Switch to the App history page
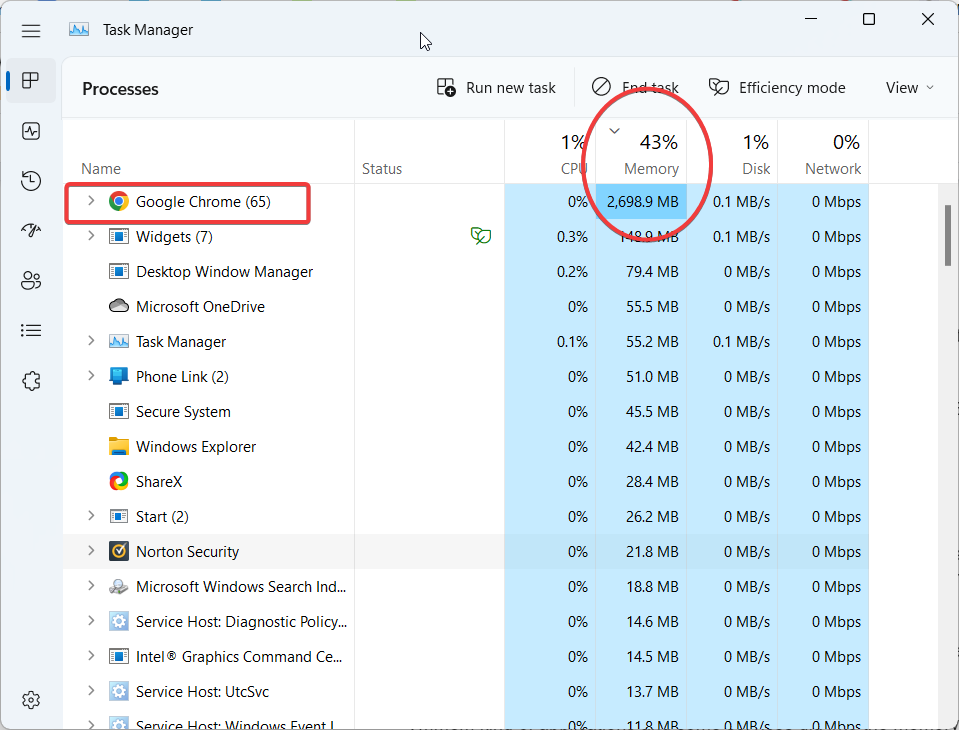Viewport: 959px width, 730px height. [31, 181]
